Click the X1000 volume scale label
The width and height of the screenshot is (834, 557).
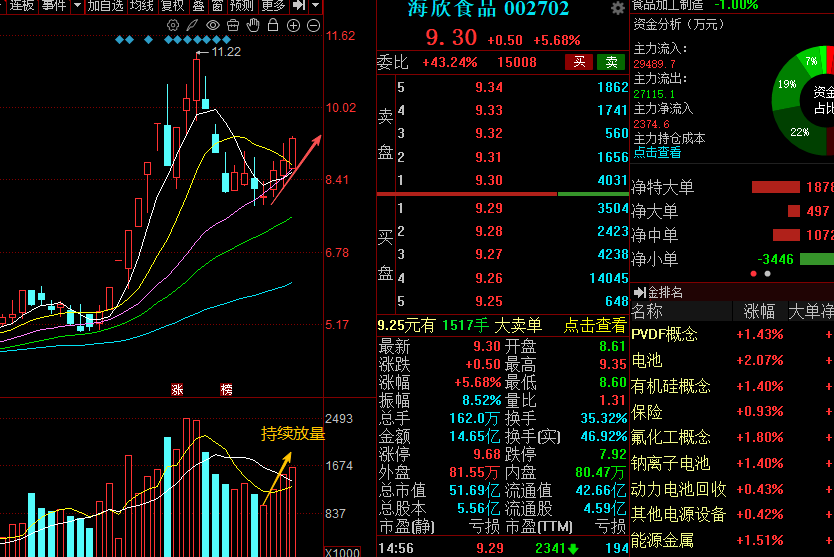[343, 552]
